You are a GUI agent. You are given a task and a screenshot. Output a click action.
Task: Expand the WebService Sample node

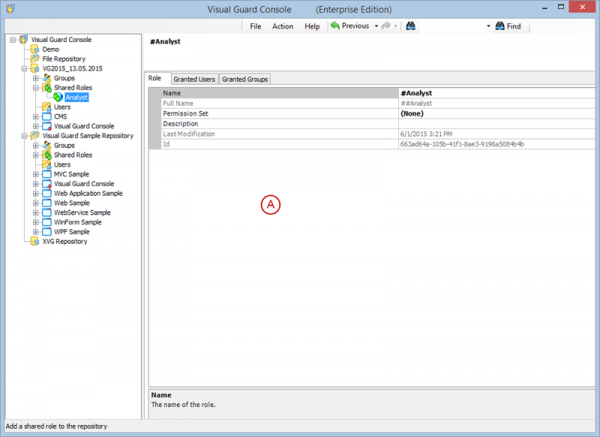(x=36, y=212)
